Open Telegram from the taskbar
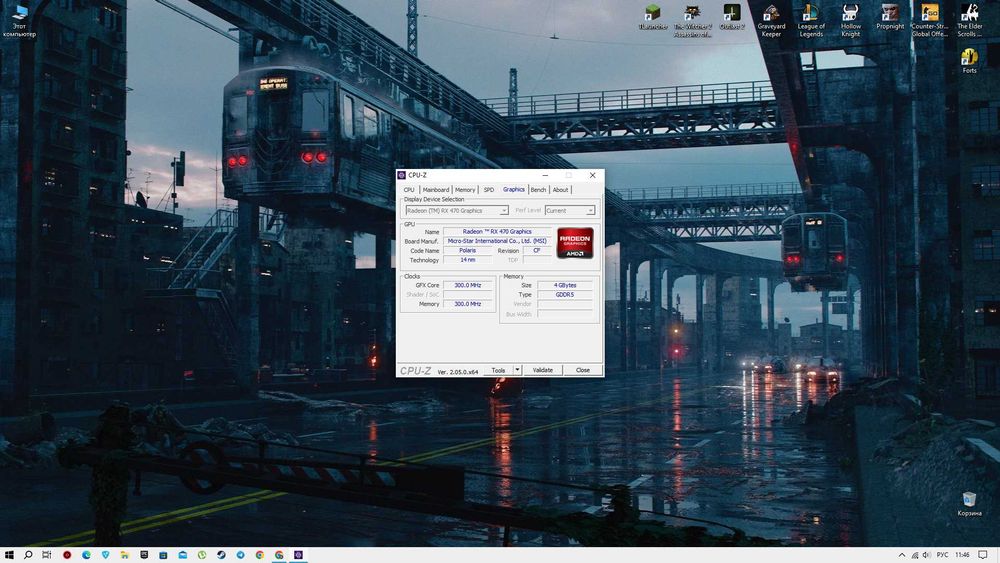The height and width of the screenshot is (563, 1000). pos(240,555)
